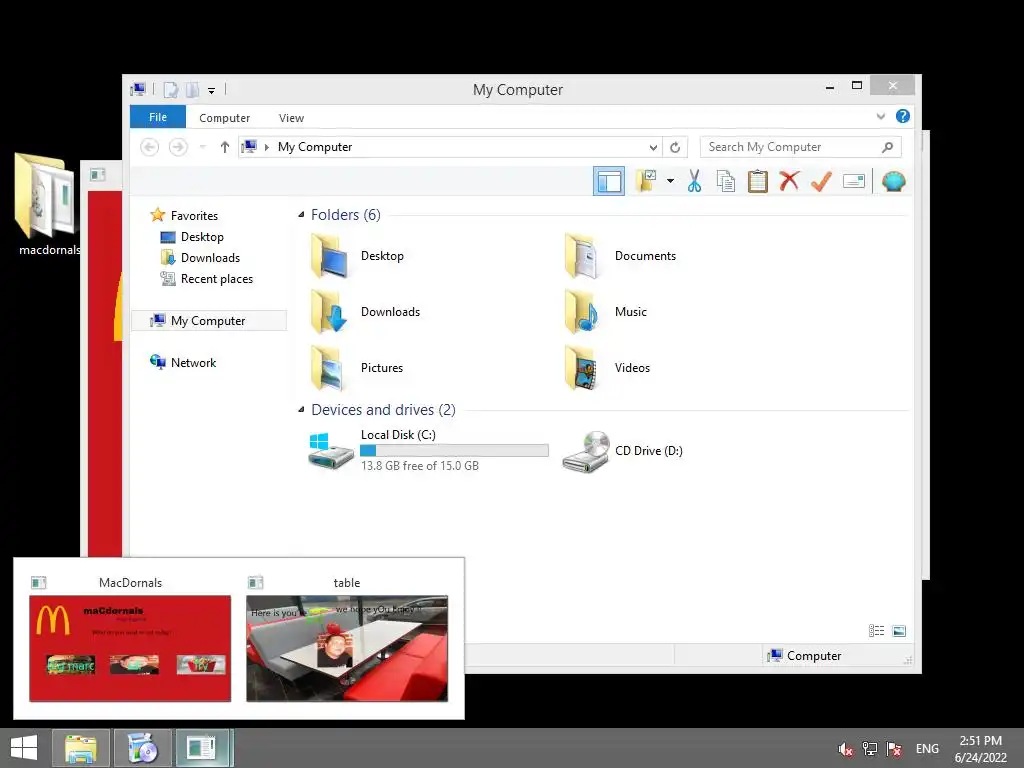
Task: Collapse the Devices and drives group
Action: click(x=301, y=409)
